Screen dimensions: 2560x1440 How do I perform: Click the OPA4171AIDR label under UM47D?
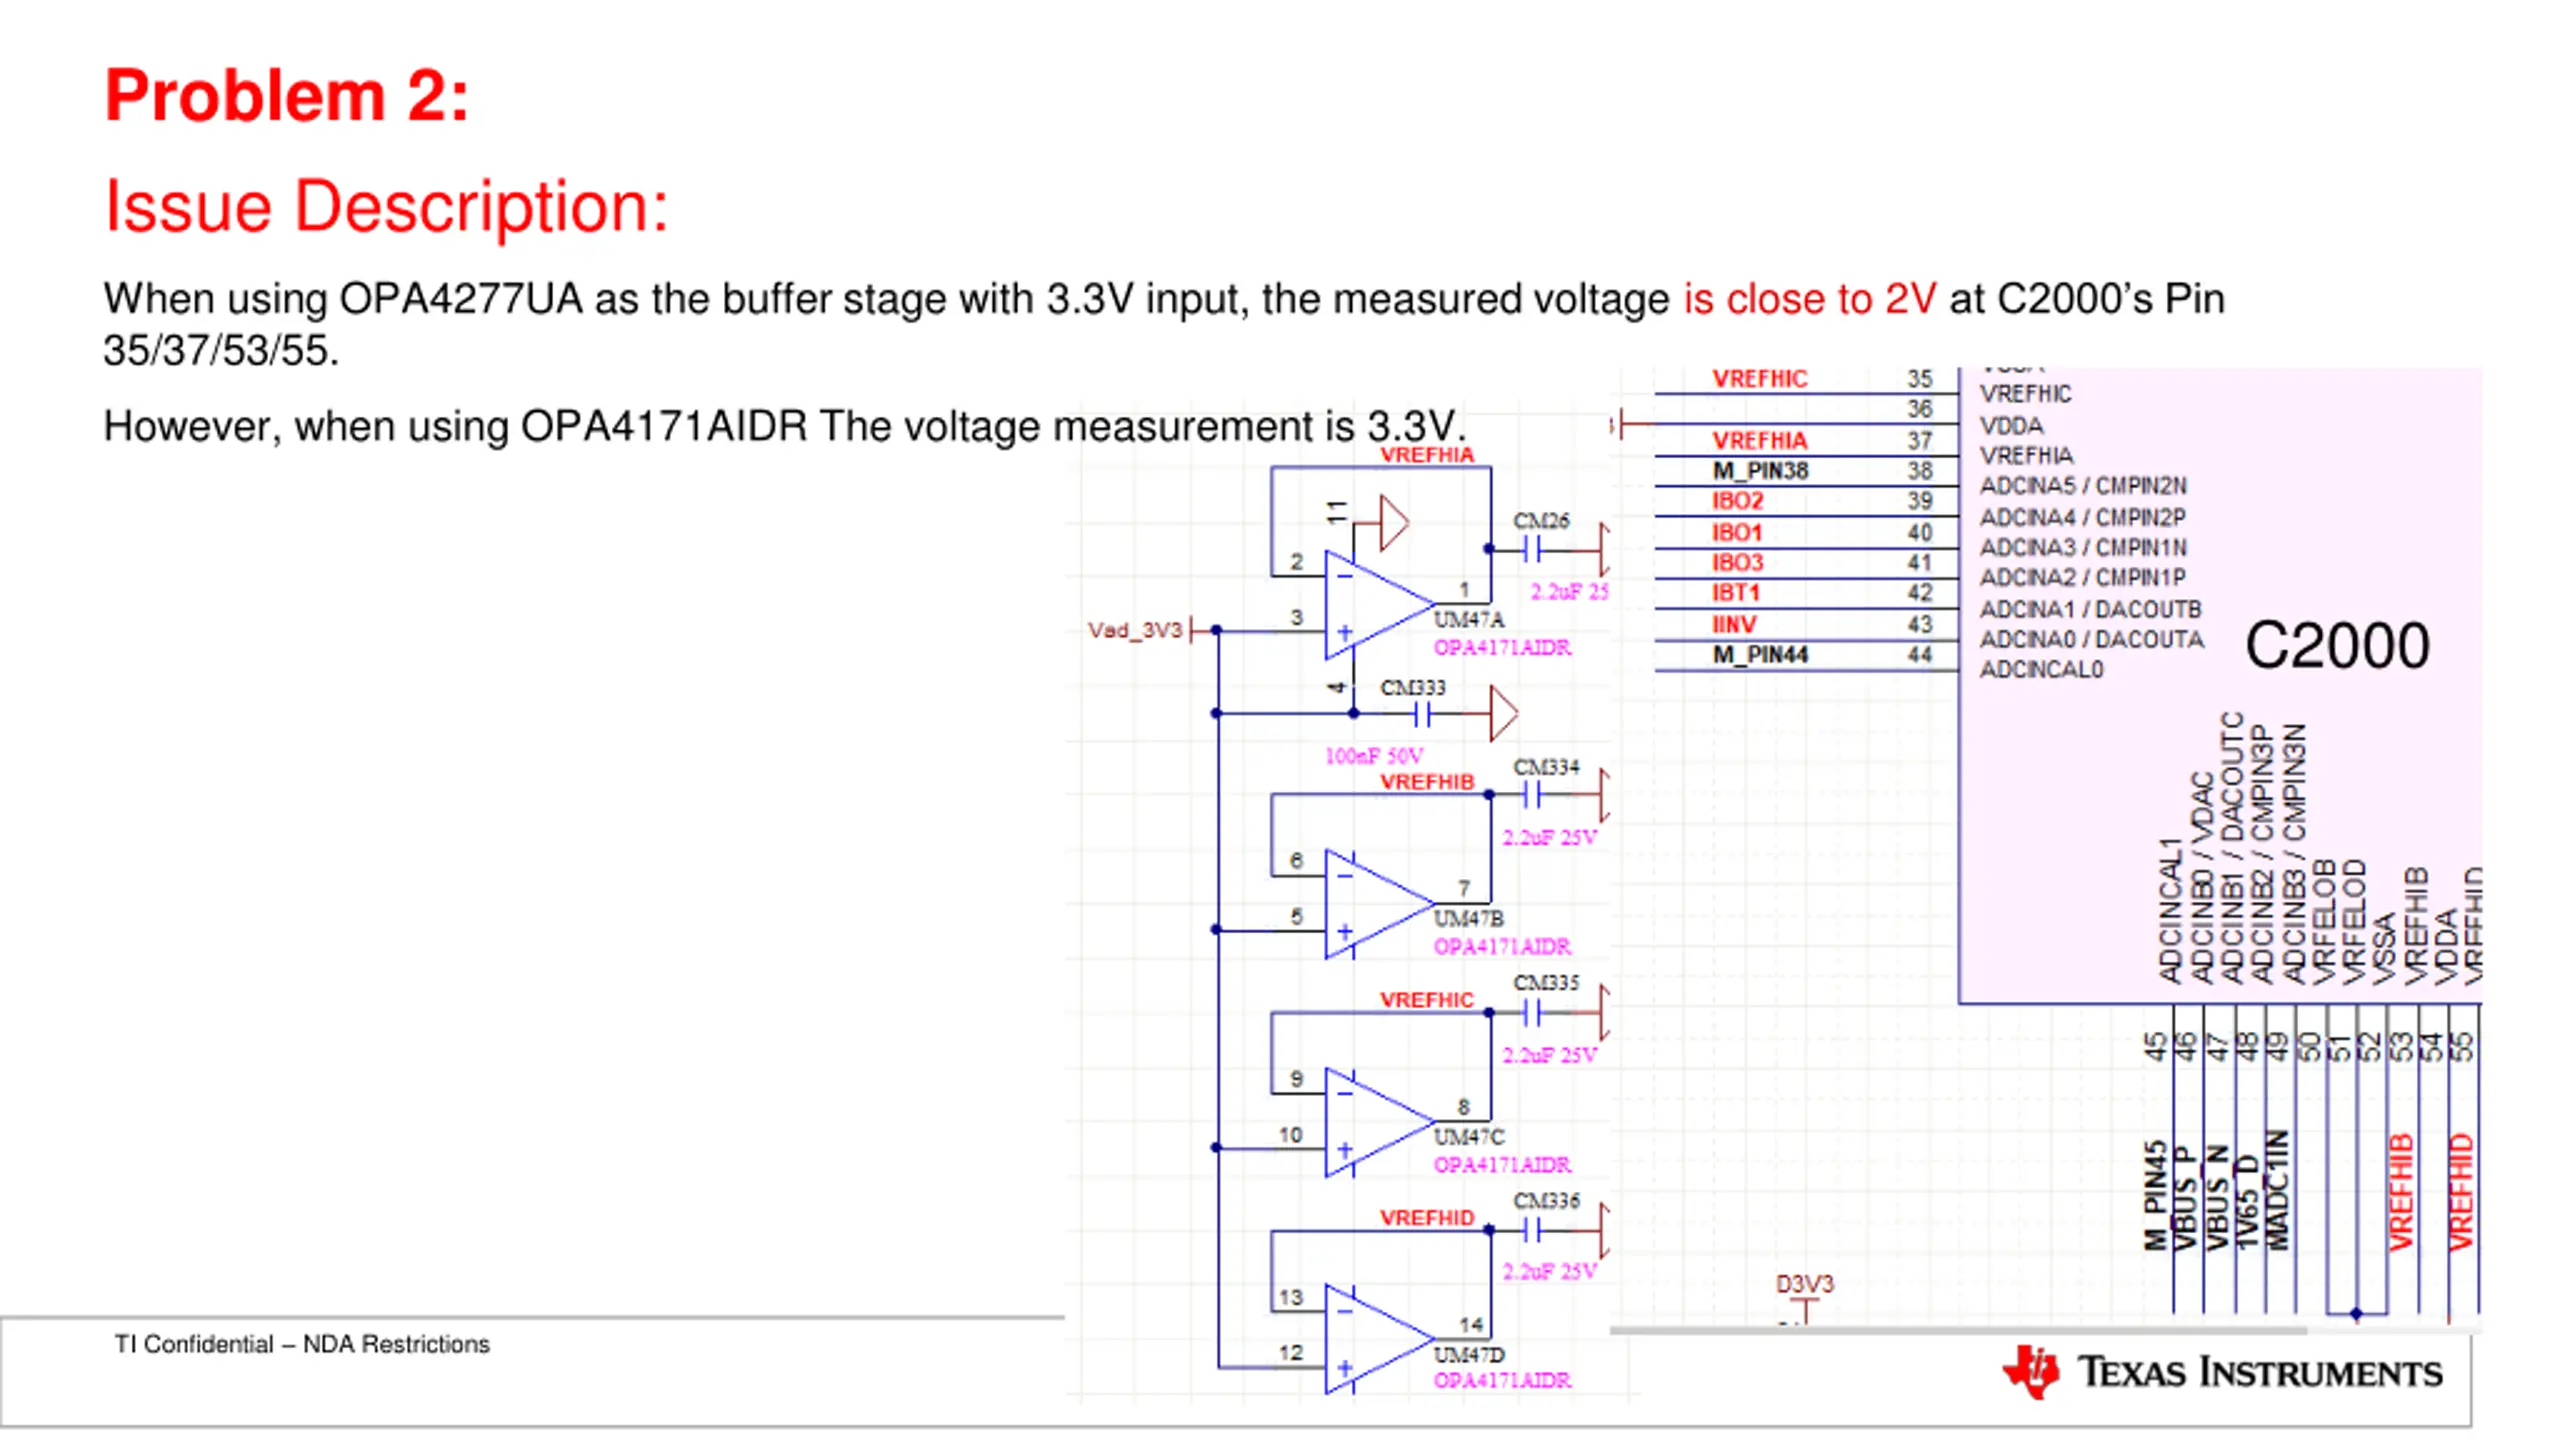click(1502, 1381)
